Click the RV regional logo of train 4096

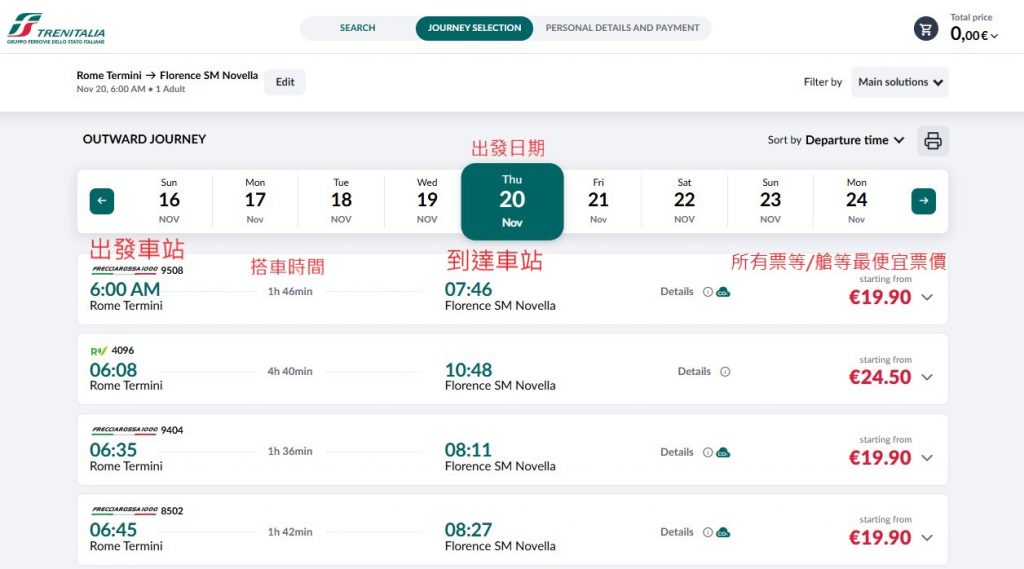pos(99,351)
